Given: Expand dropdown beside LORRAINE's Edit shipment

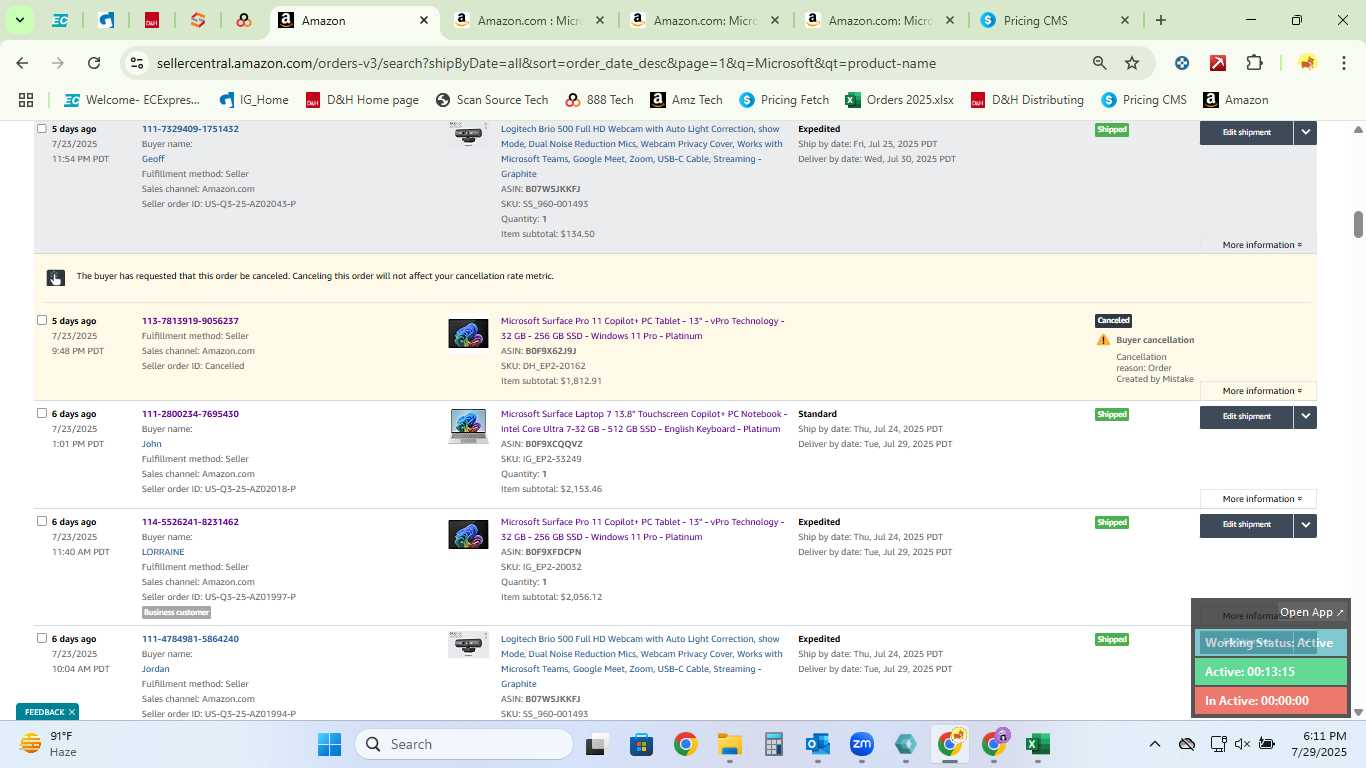Looking at the screenshot, I should 1305,525.
